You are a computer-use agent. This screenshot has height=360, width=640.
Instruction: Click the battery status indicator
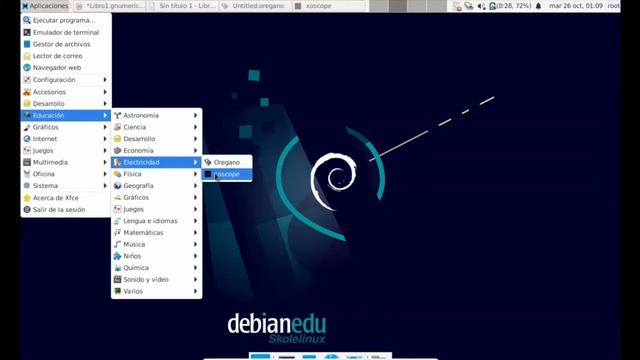click(510, 6)
